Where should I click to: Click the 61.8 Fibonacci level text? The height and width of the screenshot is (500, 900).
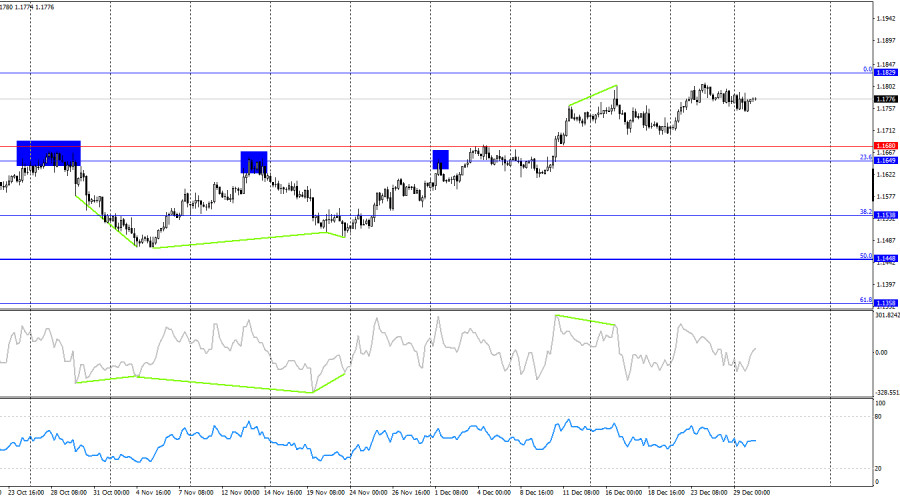[x=867, y=299]
